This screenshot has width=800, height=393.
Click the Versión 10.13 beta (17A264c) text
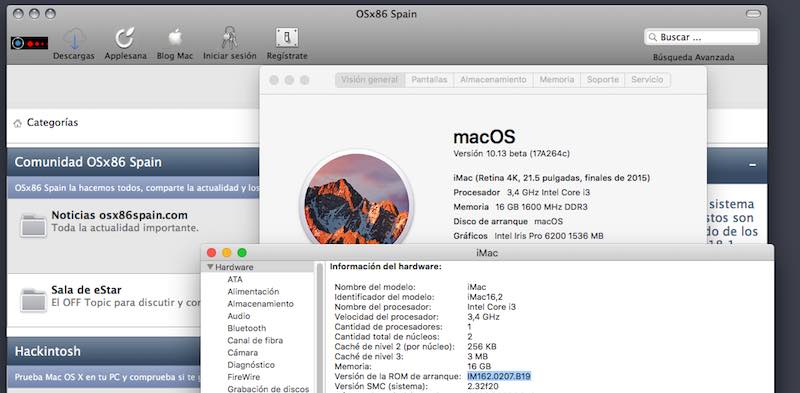512,154
